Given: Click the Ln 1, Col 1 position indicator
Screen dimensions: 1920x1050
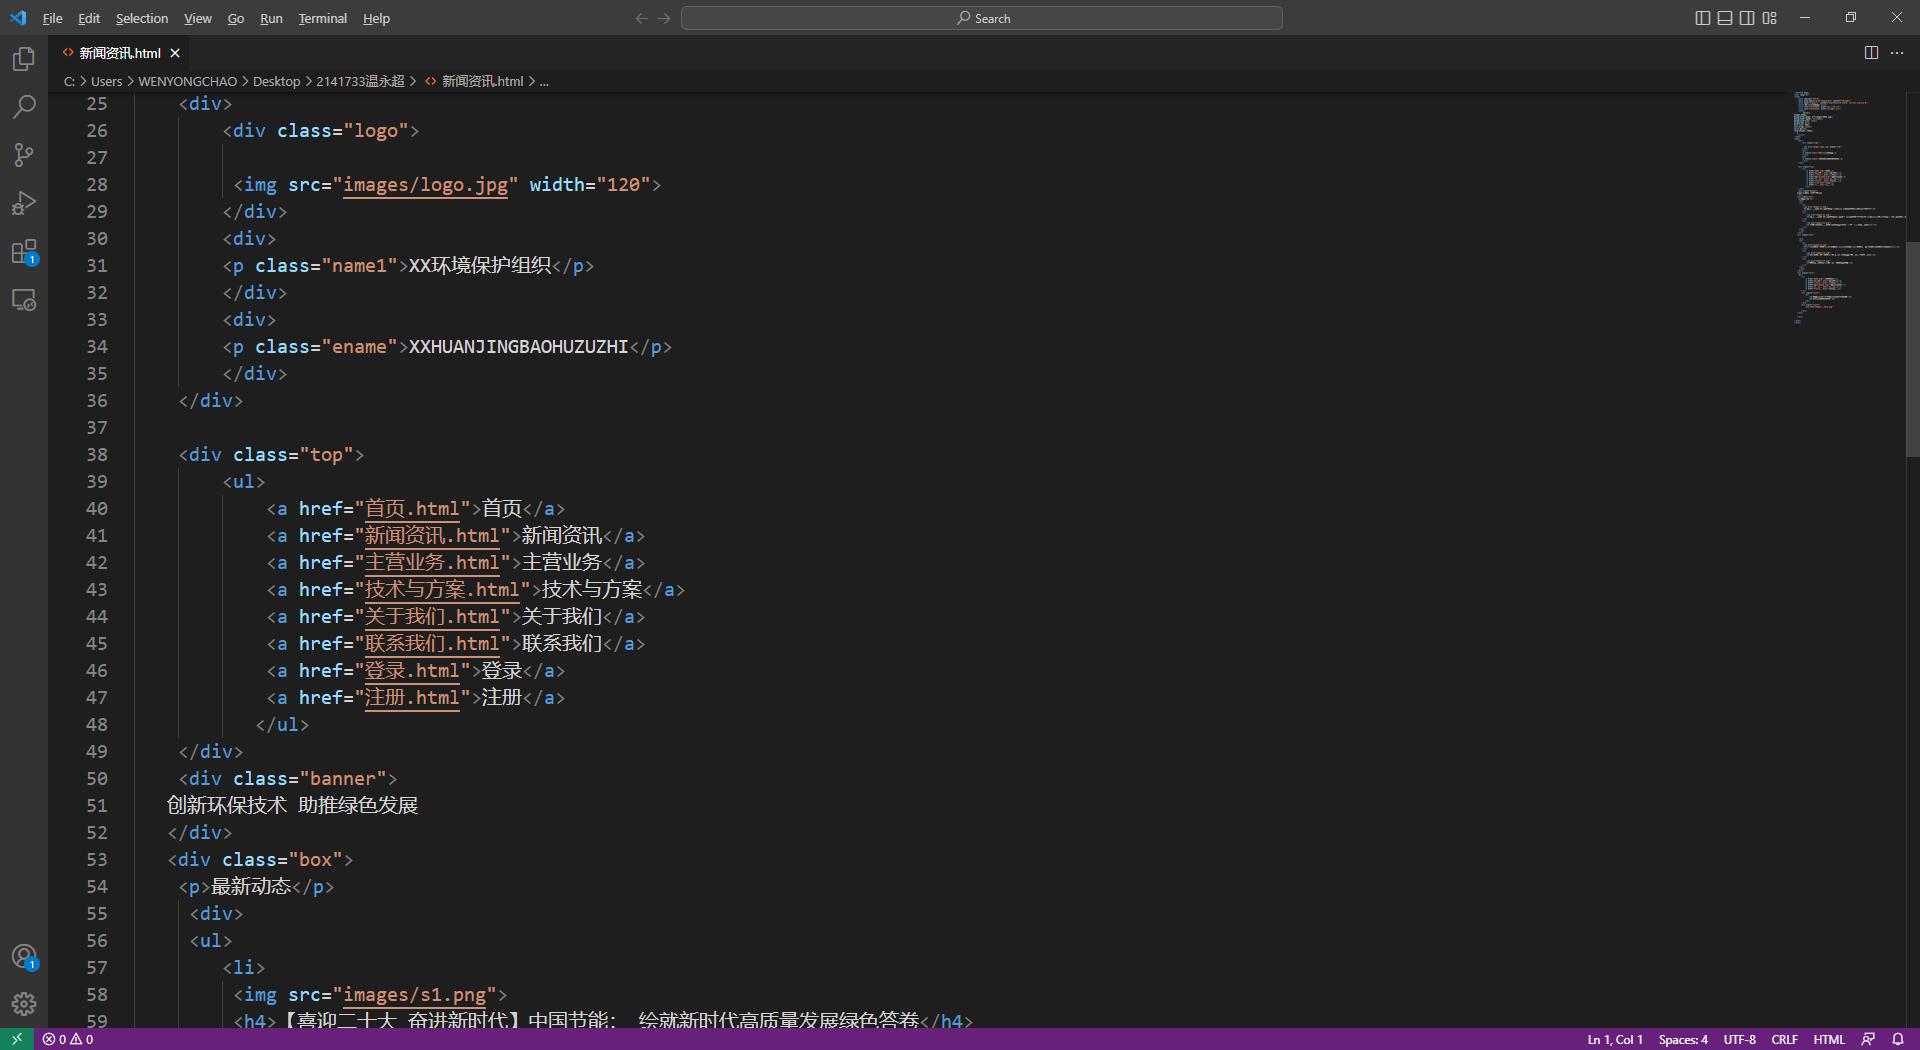Looking at the screenshot, I should (x=1615, y=1040).
